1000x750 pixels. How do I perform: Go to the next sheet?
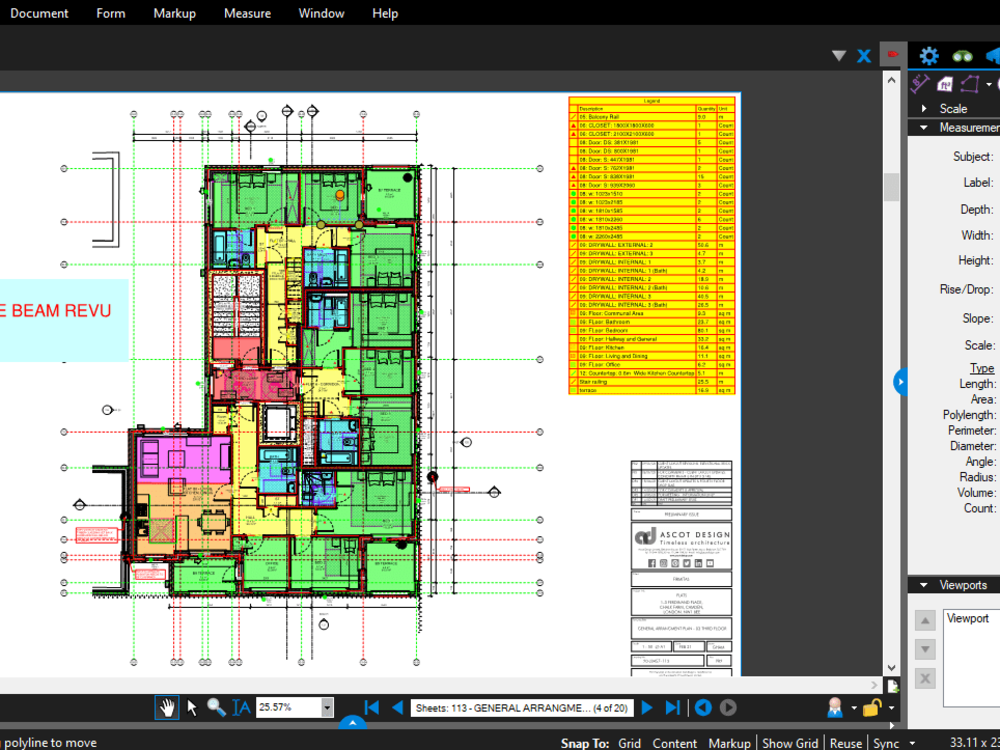click(647, 707)
